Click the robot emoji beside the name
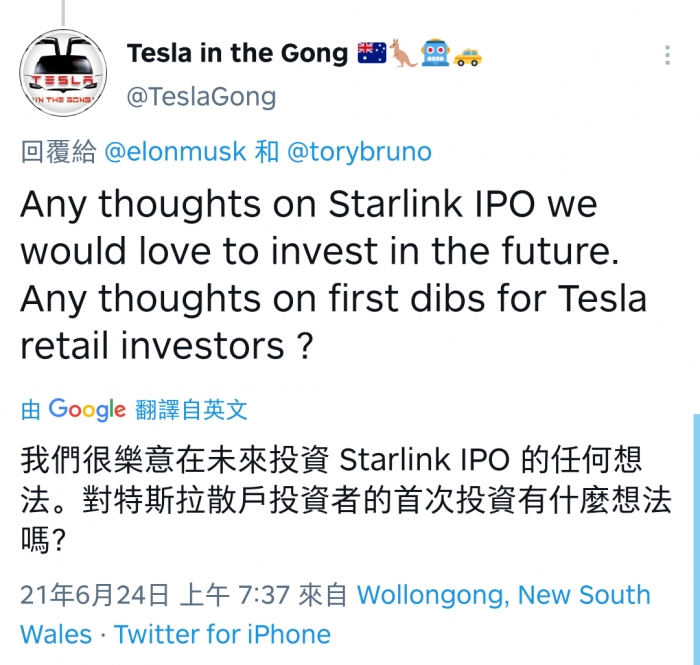Viewport: 700px width, 665px height. click(x=436, y=54)
